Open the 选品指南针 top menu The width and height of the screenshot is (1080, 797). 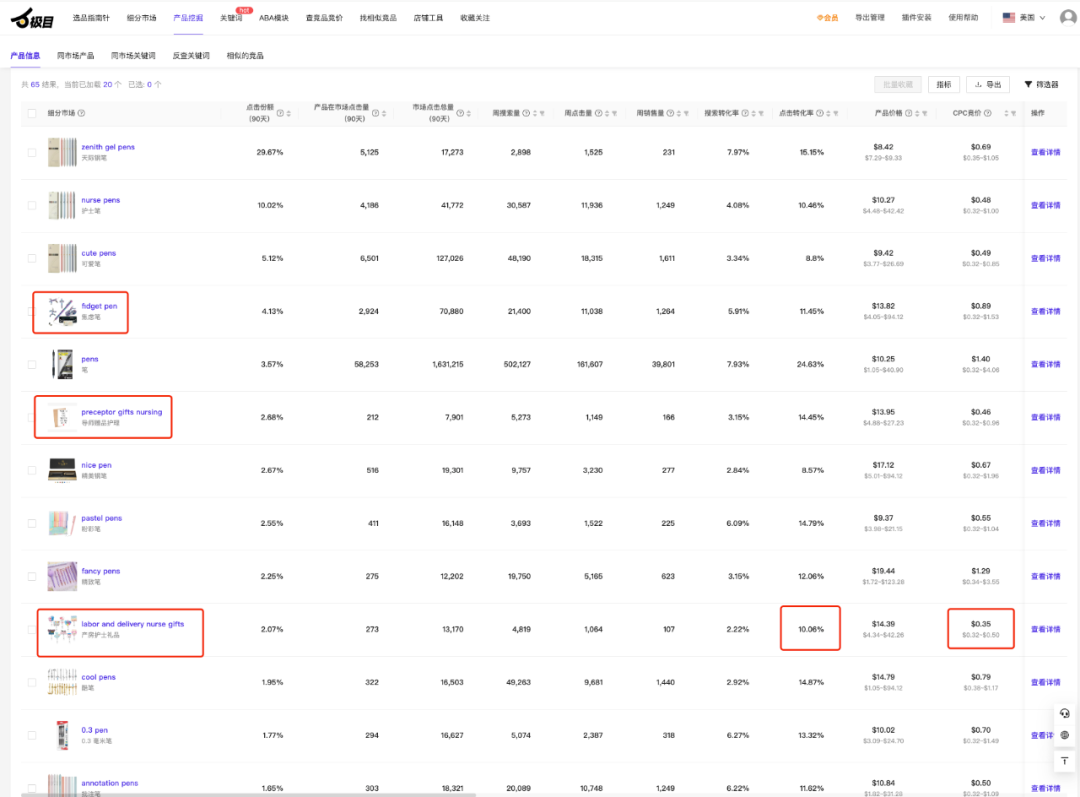click(x=91, y=18)
